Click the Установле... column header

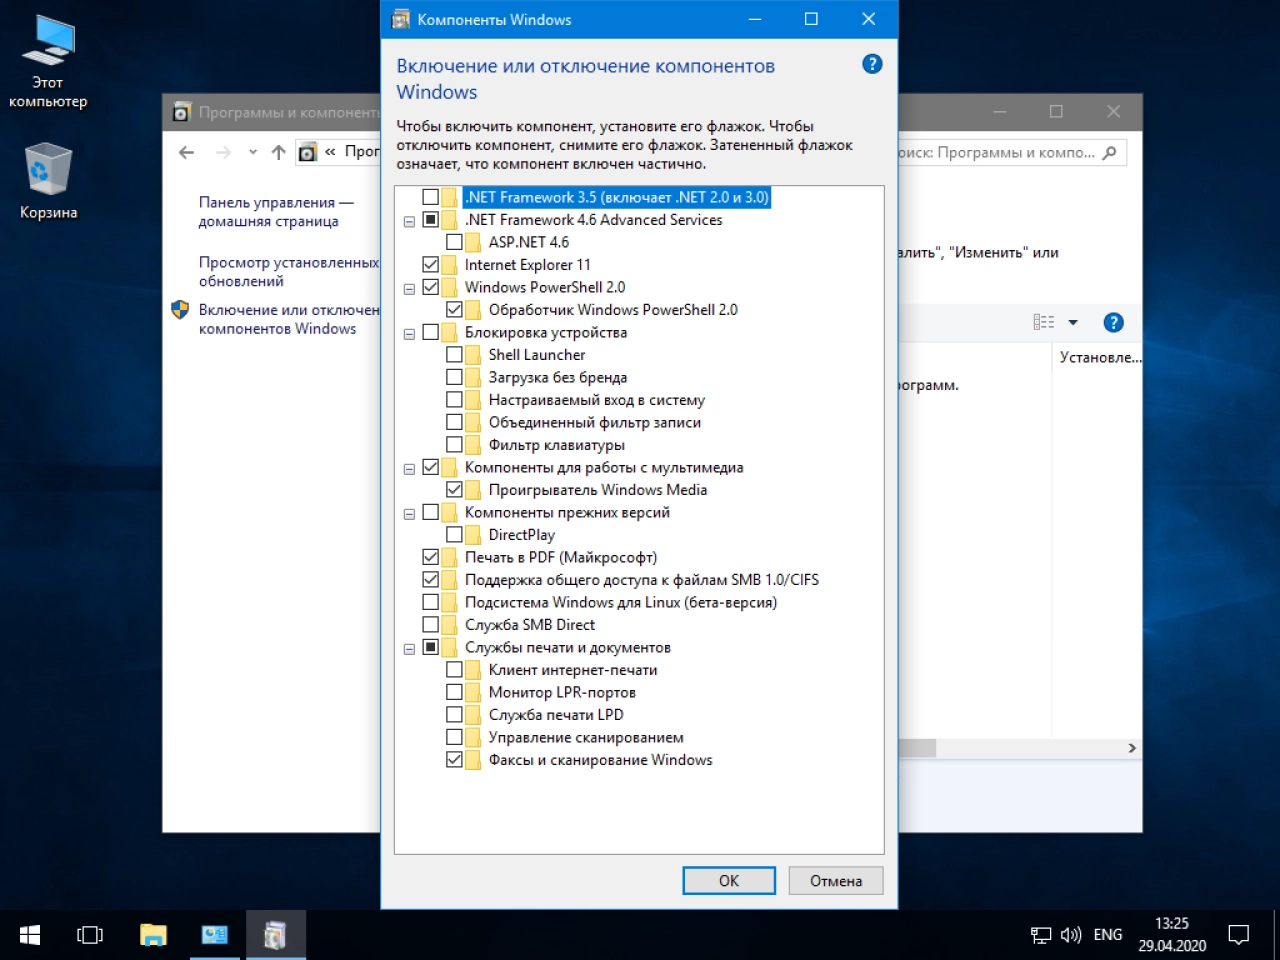(x=1099, y=357)
